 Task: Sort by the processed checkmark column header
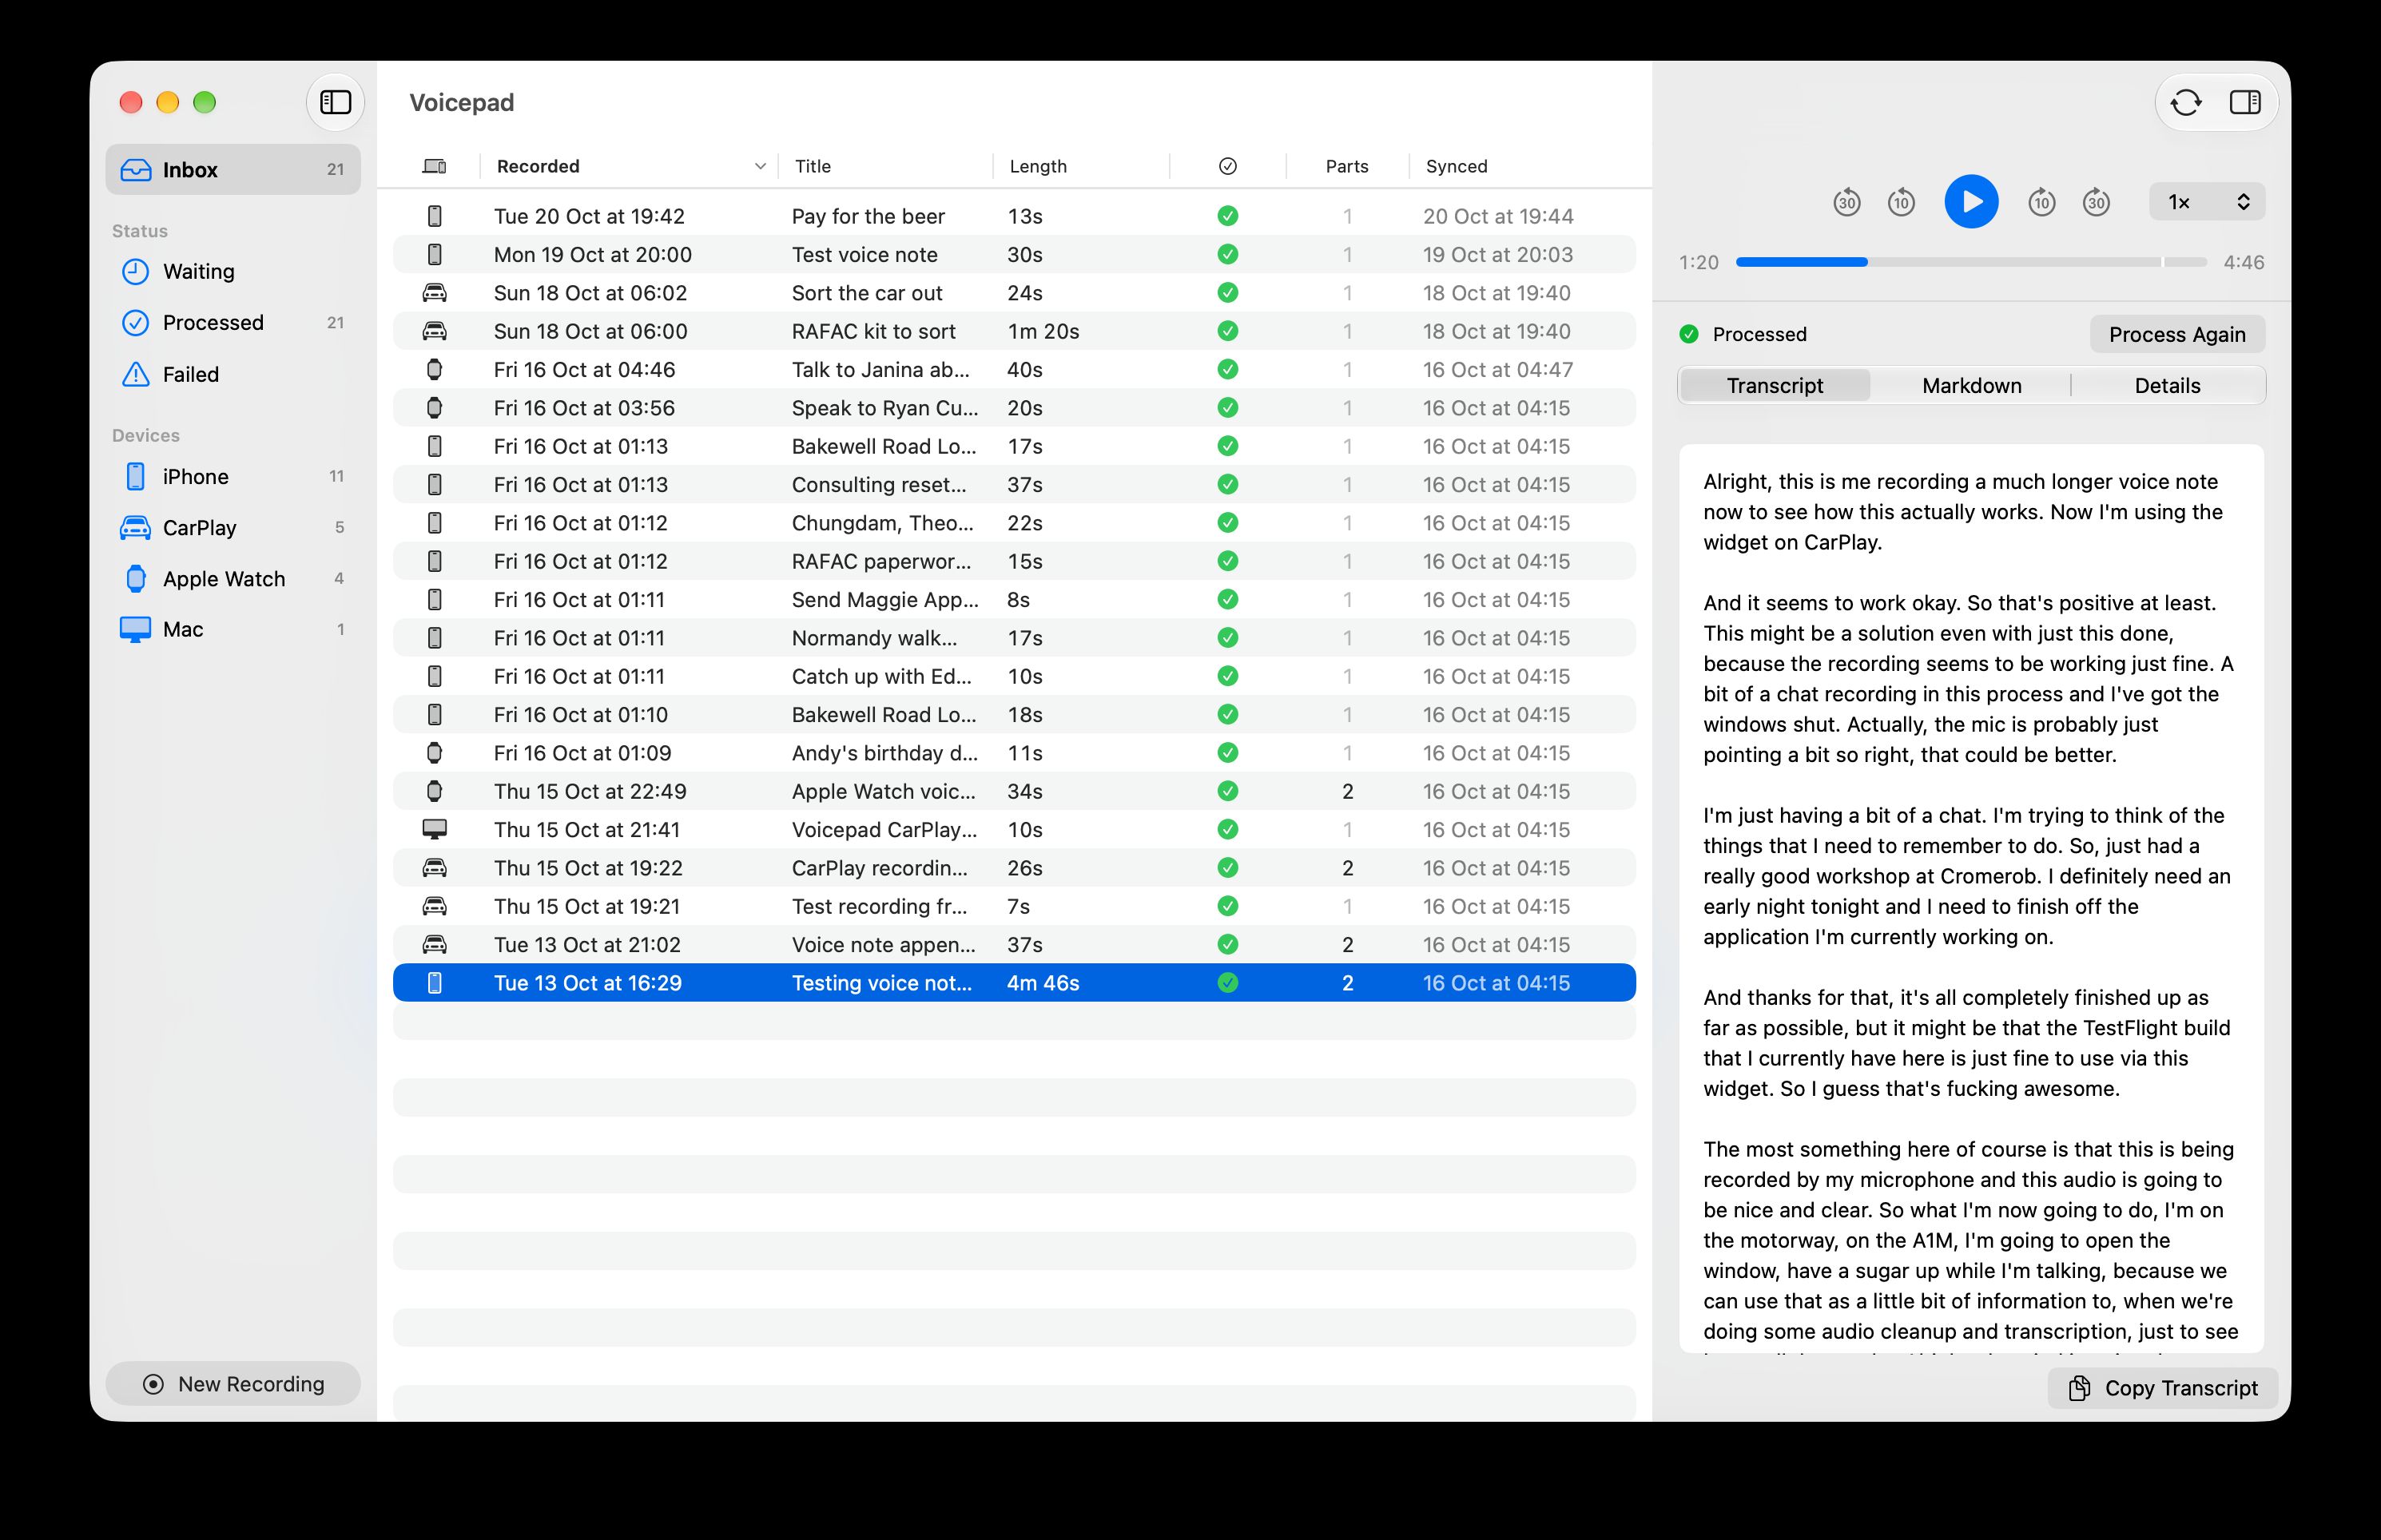(1228, 166)
